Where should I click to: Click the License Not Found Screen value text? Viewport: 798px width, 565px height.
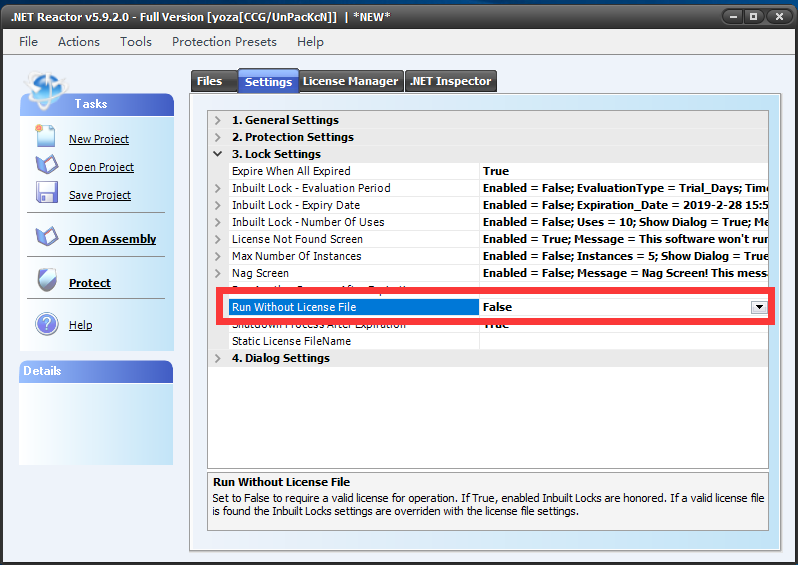point(625,239)
